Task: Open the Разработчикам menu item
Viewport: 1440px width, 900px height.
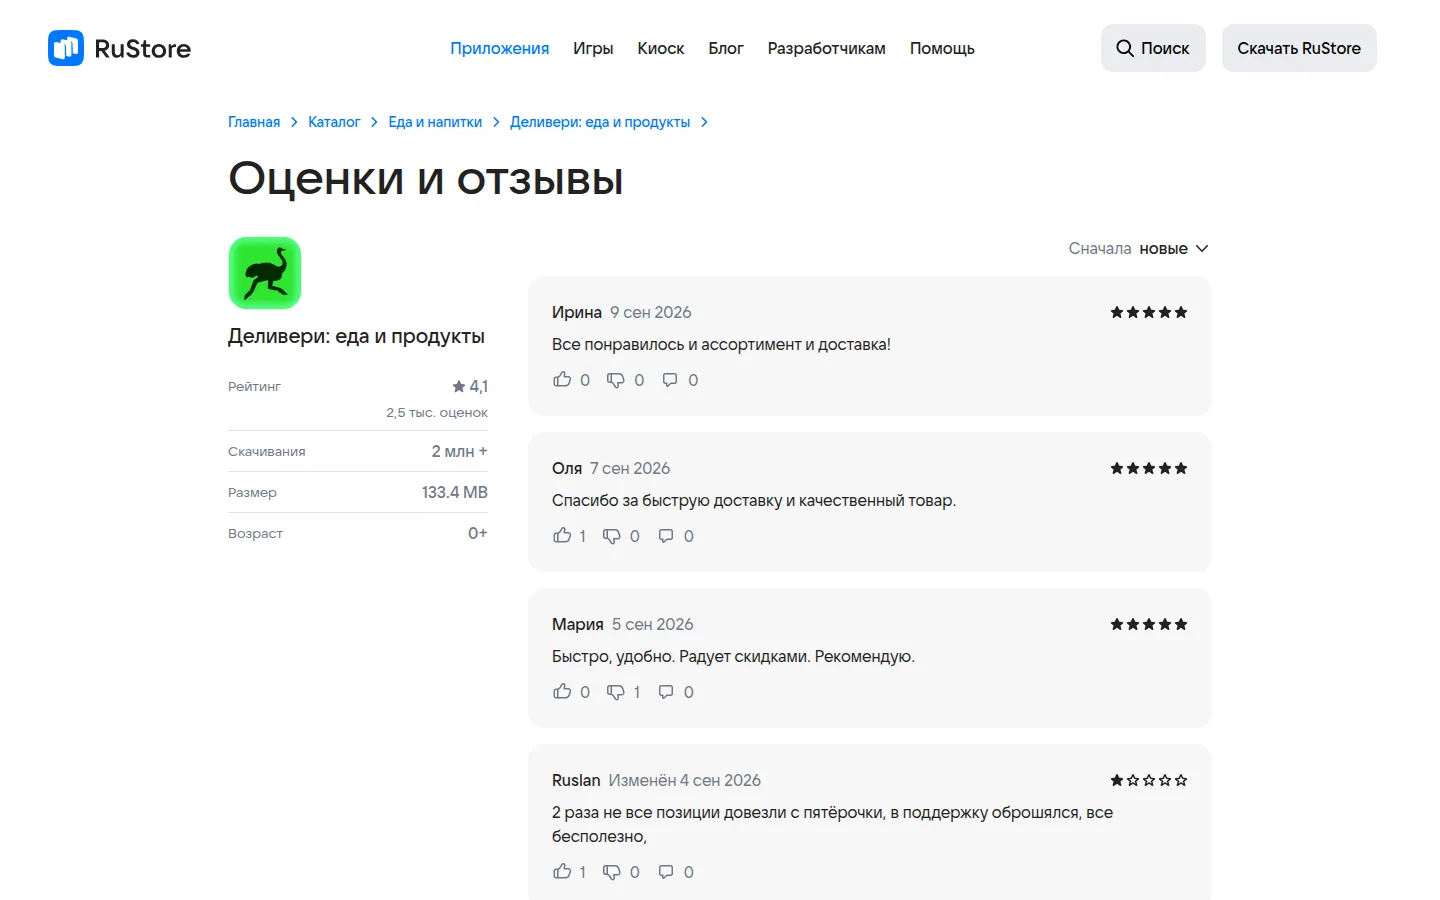Action: point(827,48)
